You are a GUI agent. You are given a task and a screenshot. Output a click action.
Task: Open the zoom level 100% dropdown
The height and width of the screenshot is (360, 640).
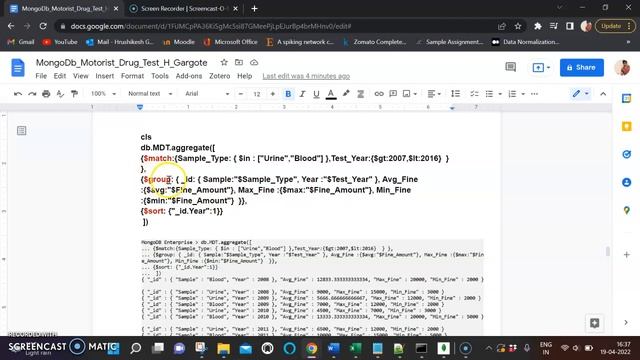tap(103, 94)
